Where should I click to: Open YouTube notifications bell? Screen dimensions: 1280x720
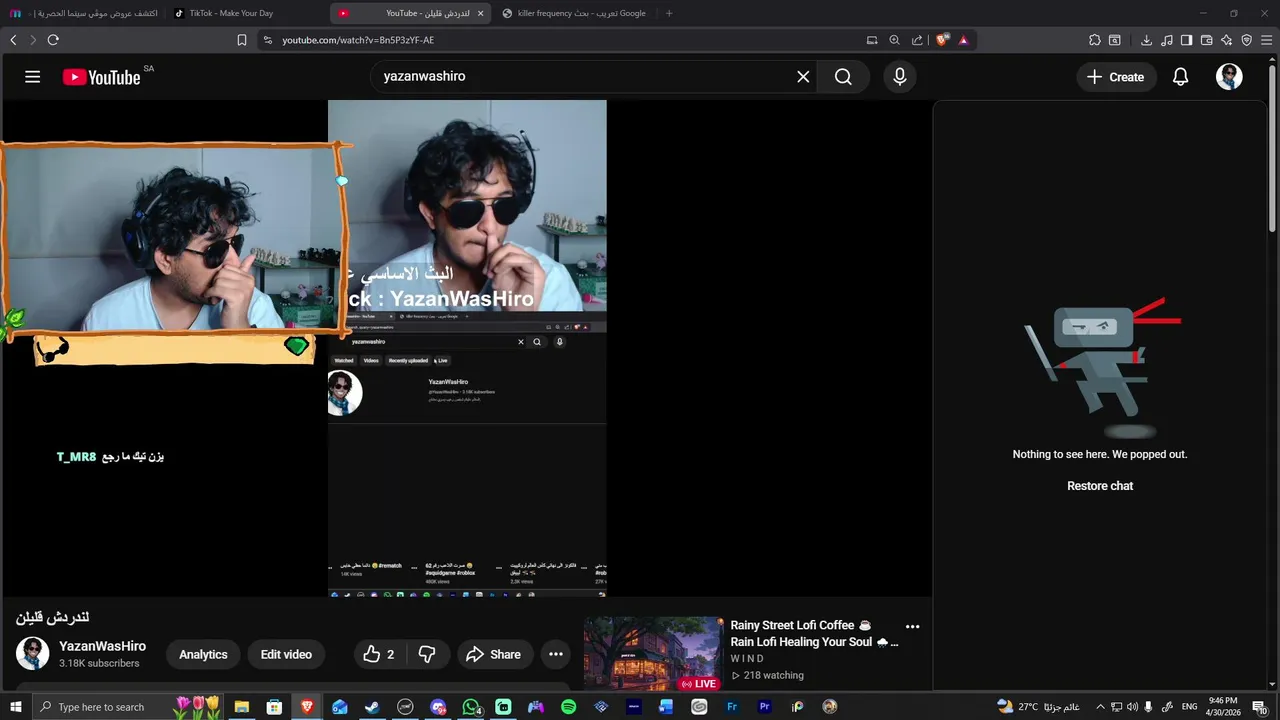[x=1180, y=77]
